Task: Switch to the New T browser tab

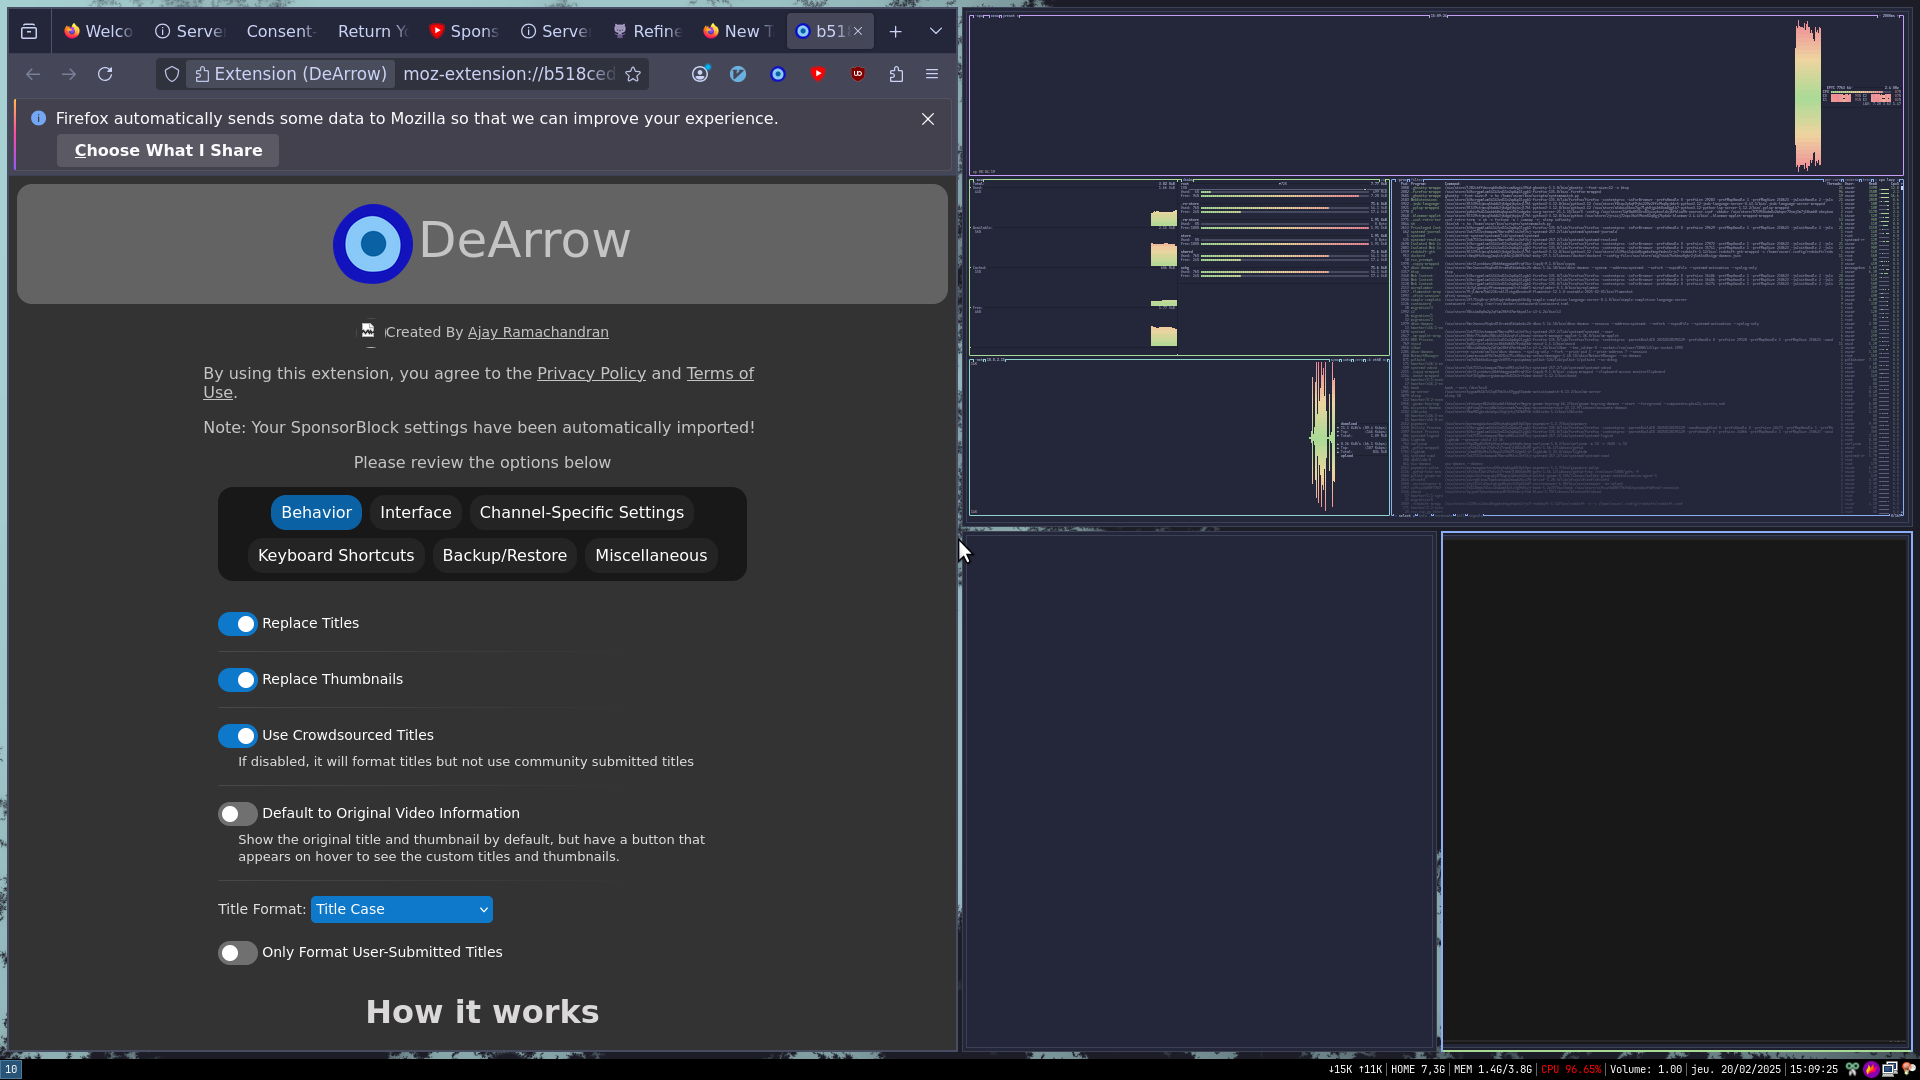Action: tap(738, 31)
